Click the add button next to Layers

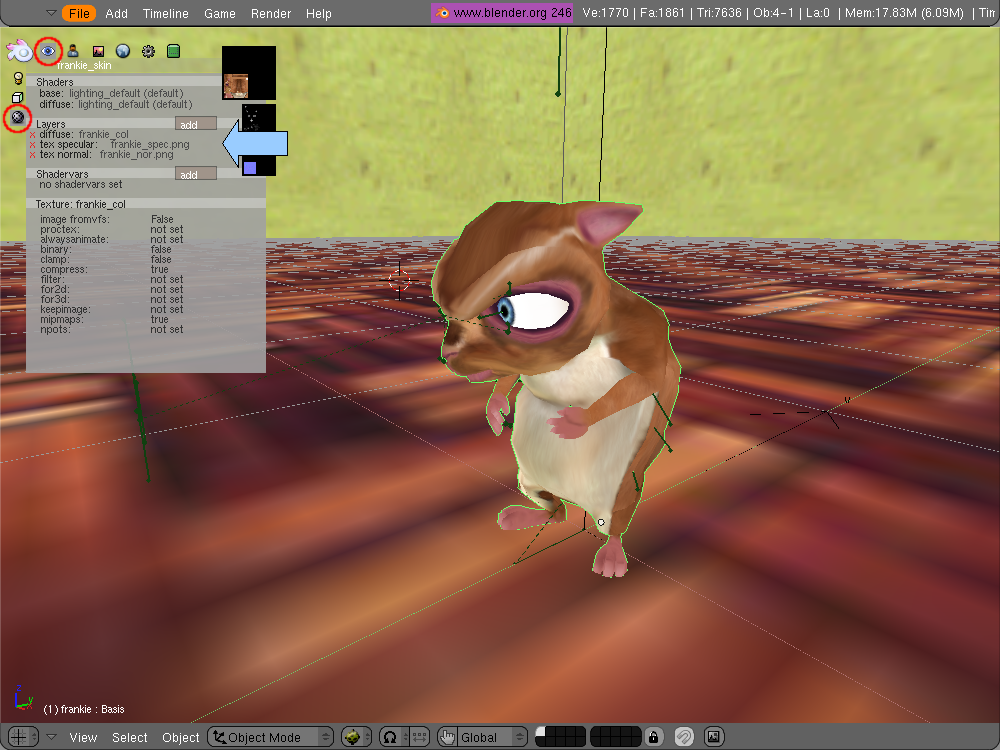[195, 124]
